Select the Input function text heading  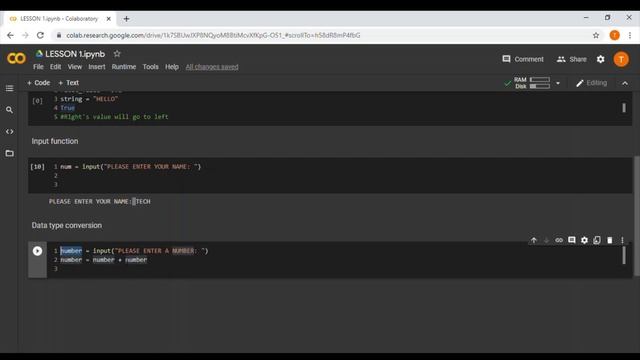pos(55,141)
